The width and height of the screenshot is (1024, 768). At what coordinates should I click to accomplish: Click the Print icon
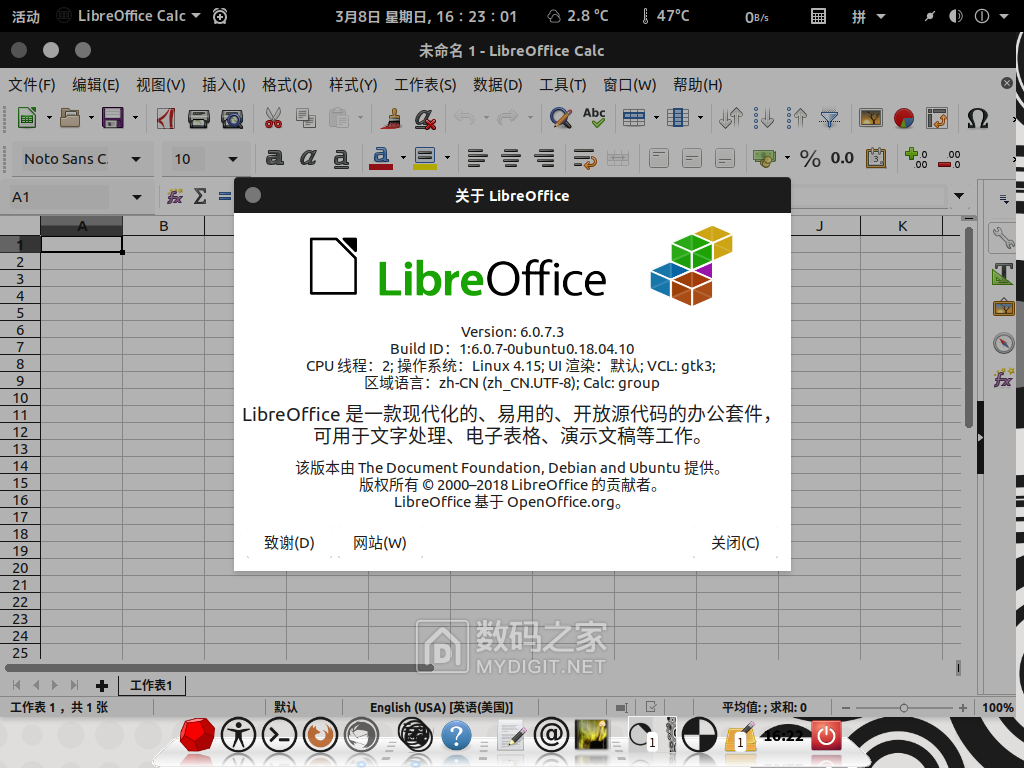pyautogui.click(x=199, y=118)
